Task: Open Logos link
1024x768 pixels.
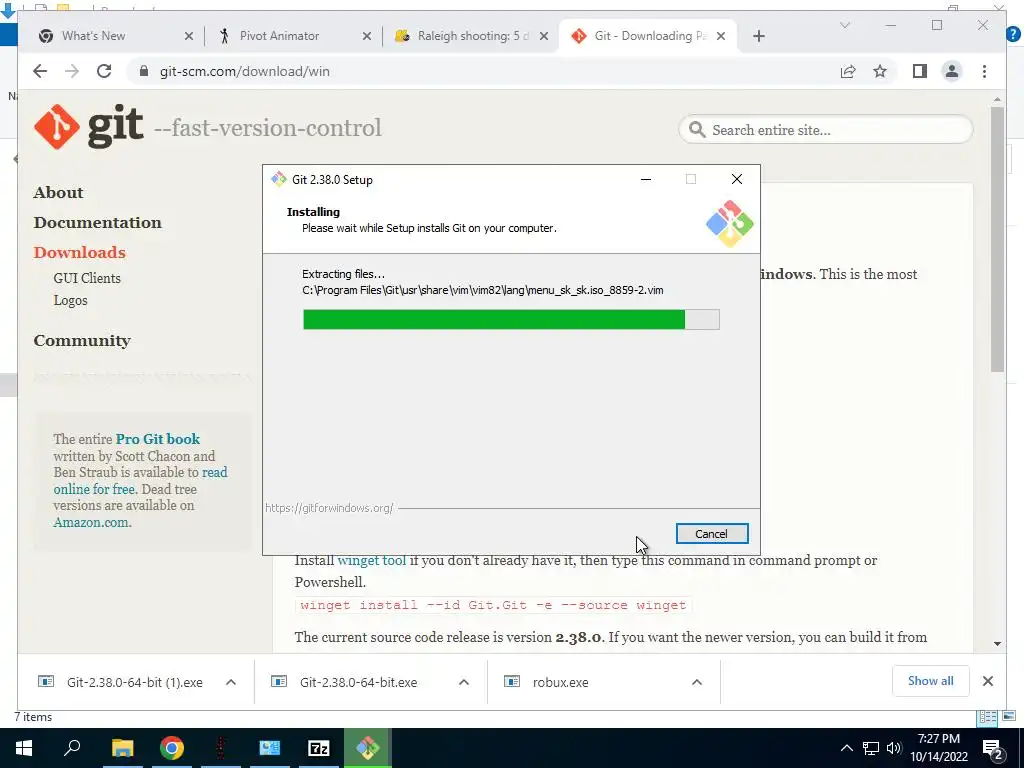Action: coord(71,300)
